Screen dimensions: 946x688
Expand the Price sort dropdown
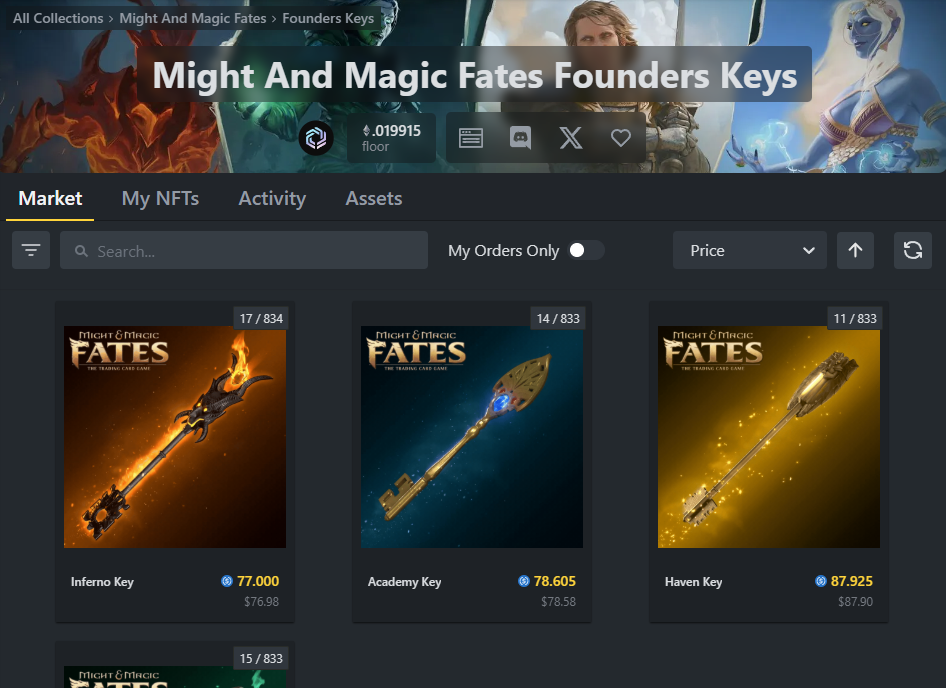point(749,250)
